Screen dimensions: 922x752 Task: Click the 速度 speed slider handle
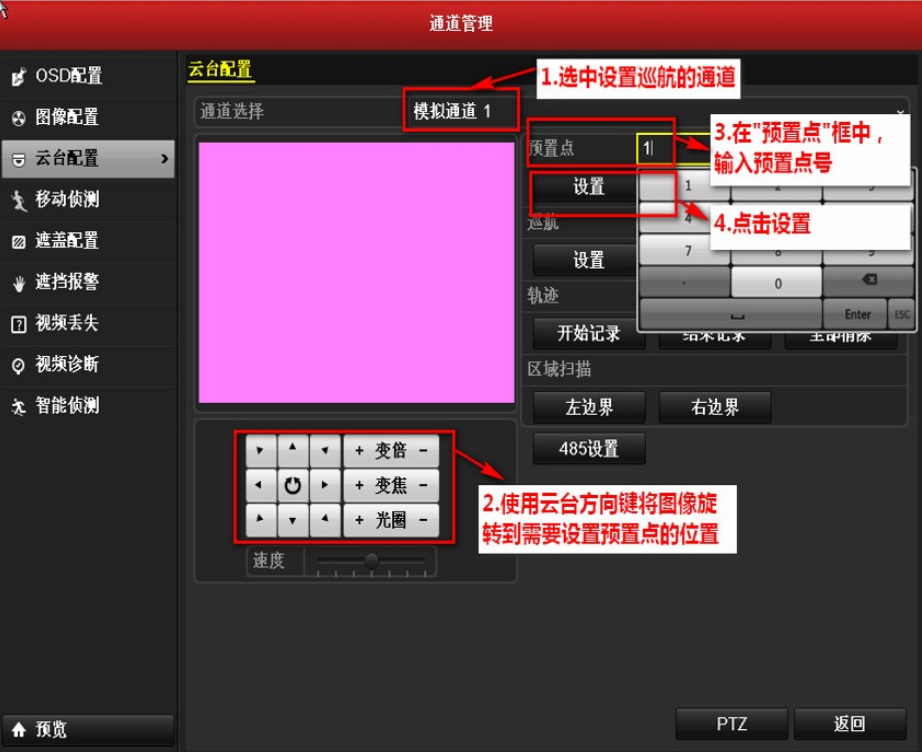(371, 561)
